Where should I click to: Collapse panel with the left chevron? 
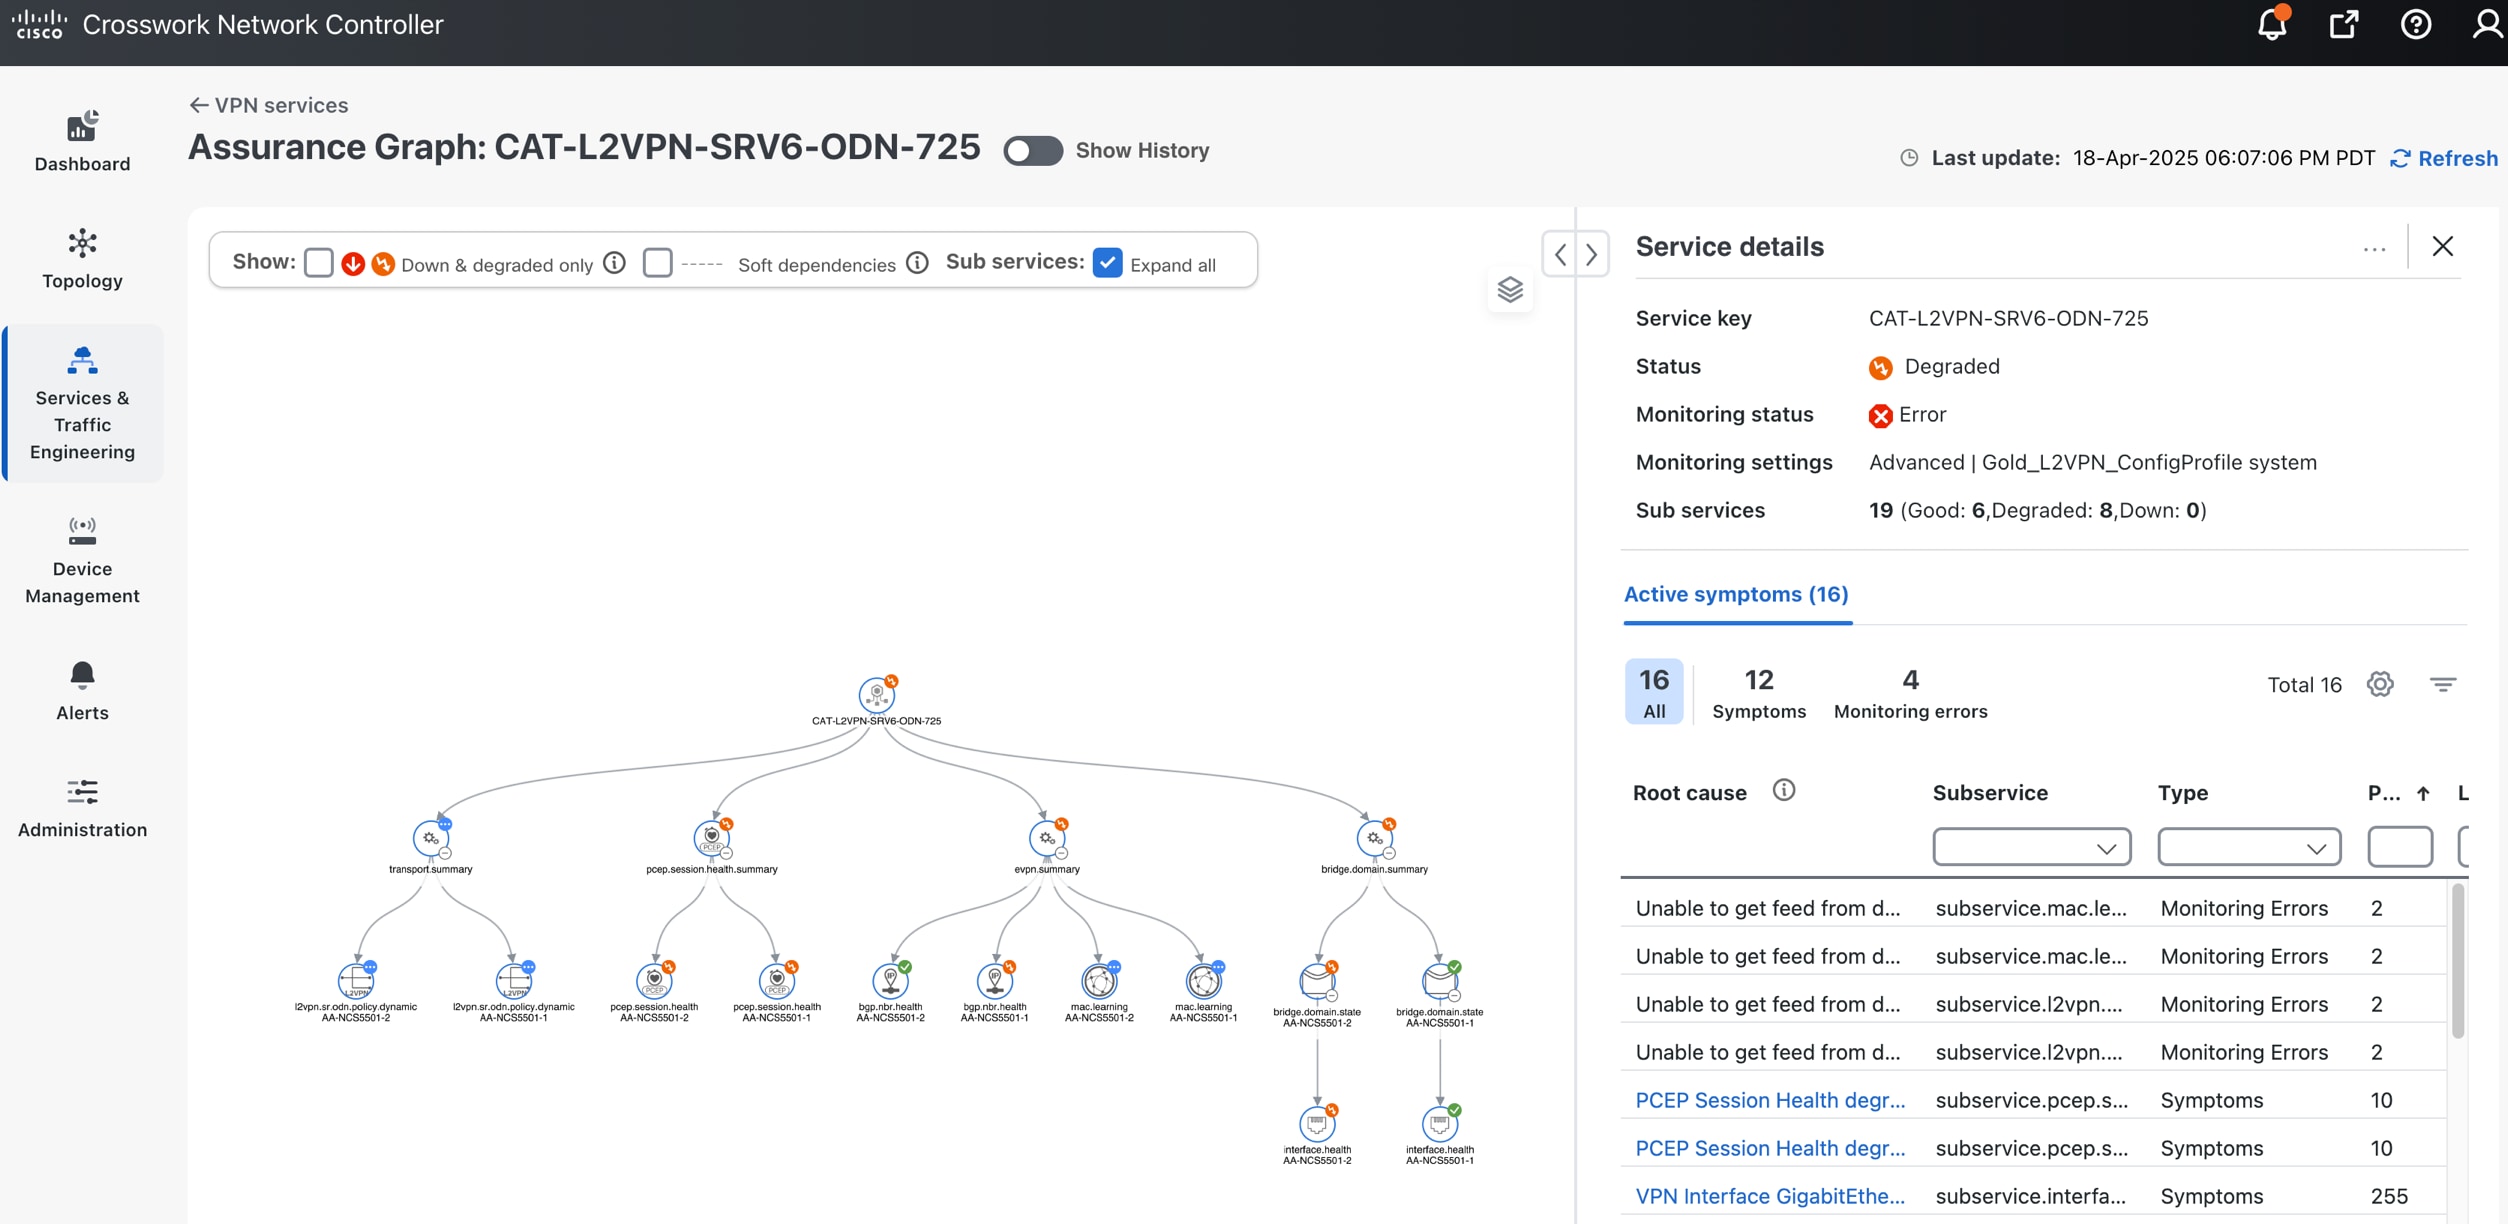(x=1560, y=254)
